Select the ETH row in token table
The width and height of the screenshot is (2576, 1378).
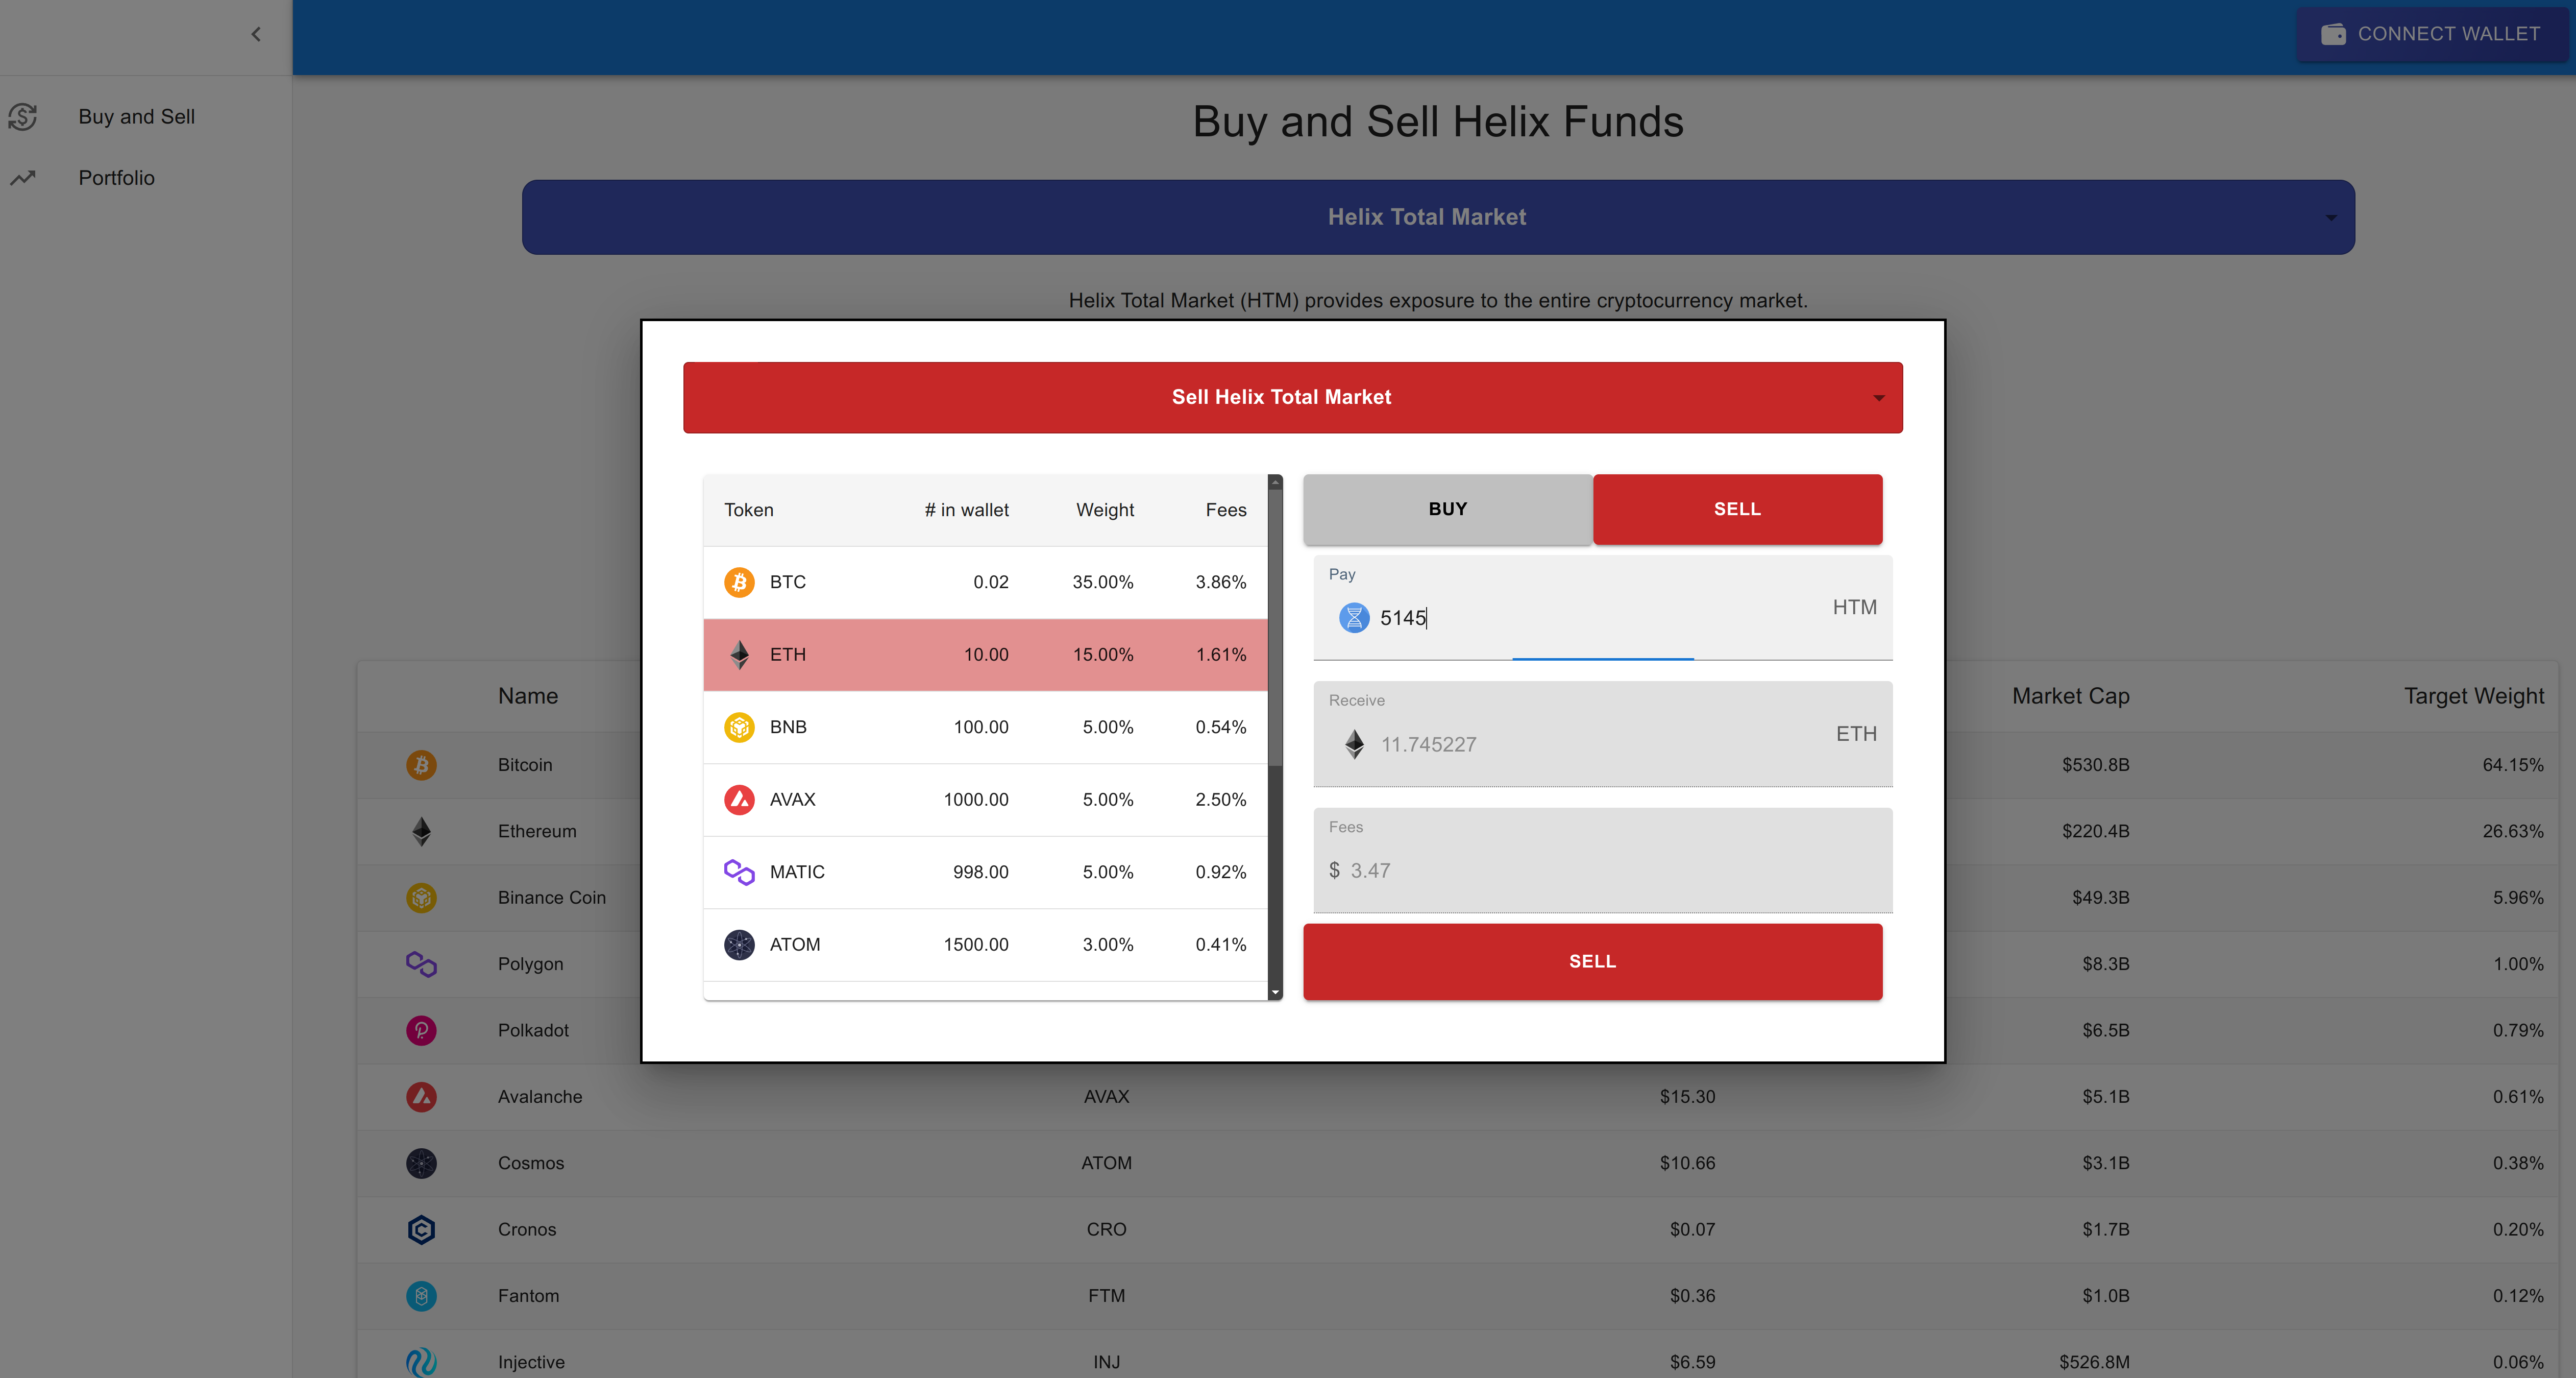pos(985,654)
